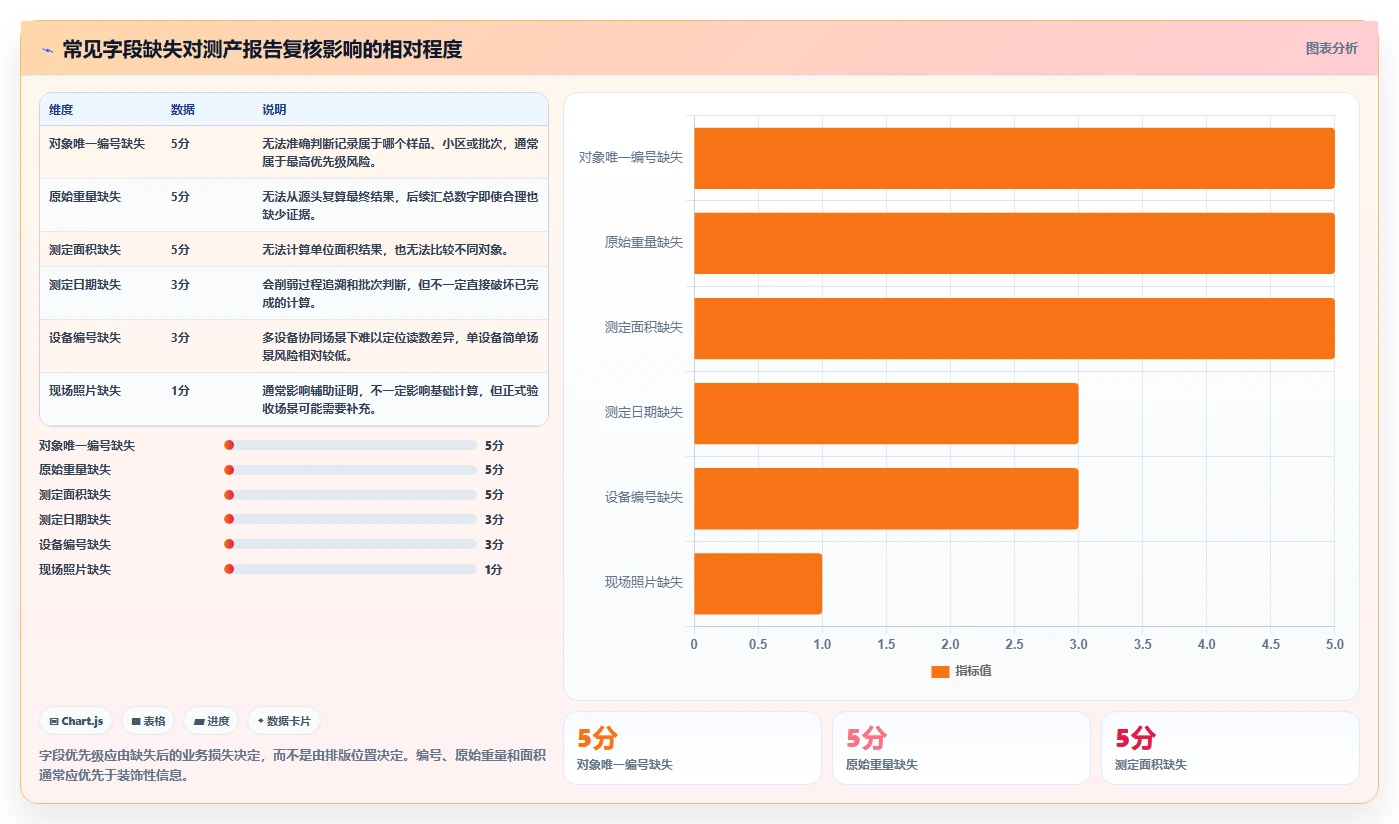The height and width of the screenshot is (824, 1399).
Task: Click the progress bar for 测定面积缺失
Action: (350, 495)
